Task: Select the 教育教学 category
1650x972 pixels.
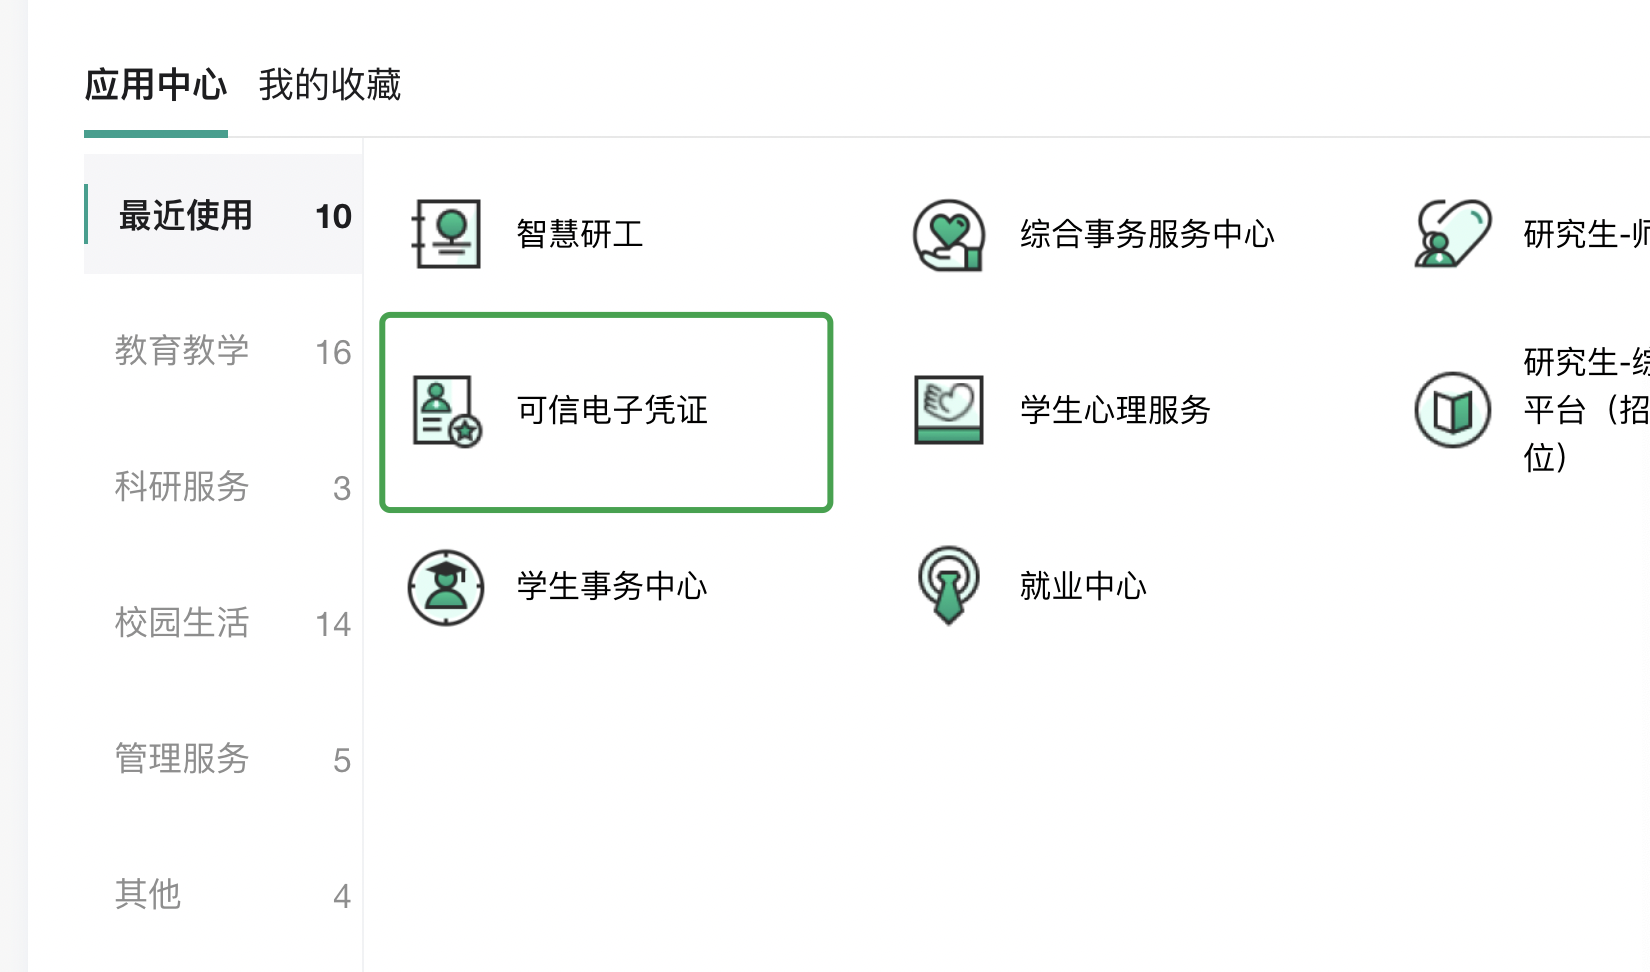Action: click(x=182, y=351)
